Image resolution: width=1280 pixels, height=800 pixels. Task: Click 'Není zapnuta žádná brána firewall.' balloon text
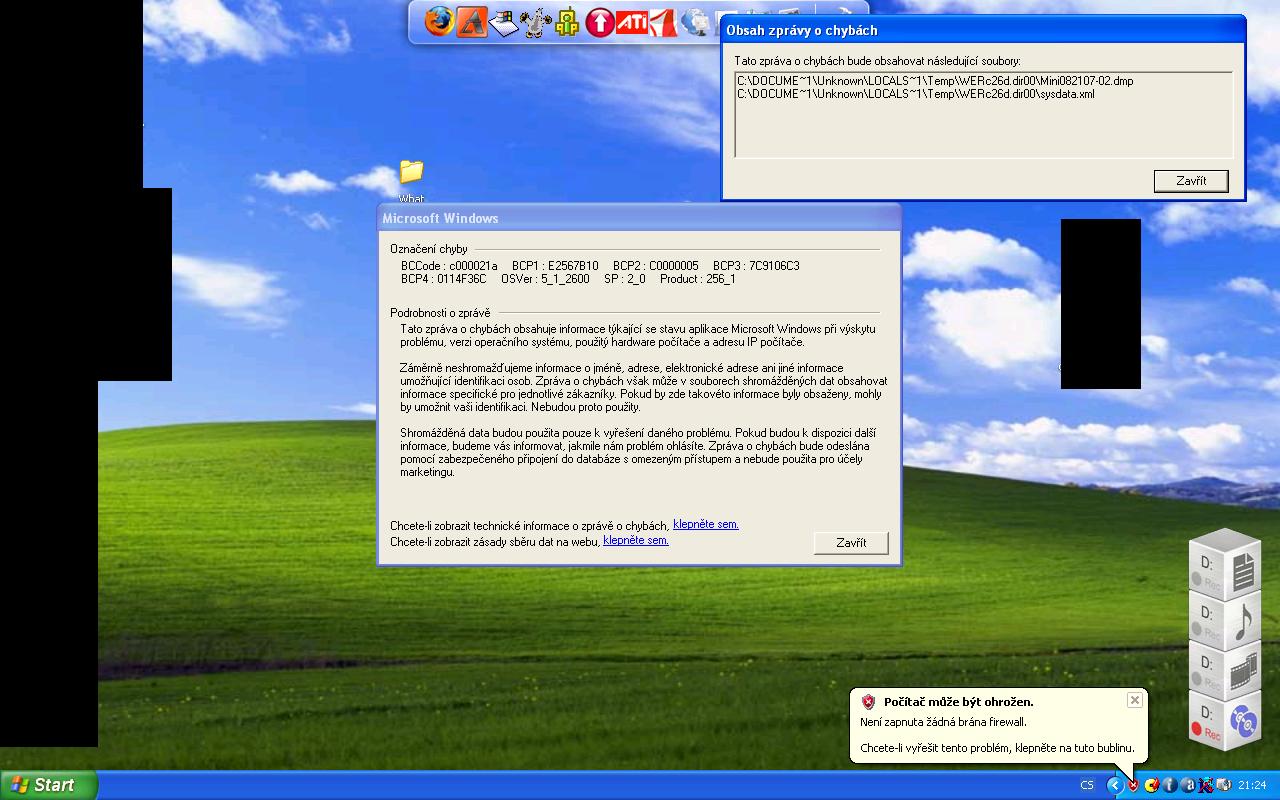pos(943,722)
